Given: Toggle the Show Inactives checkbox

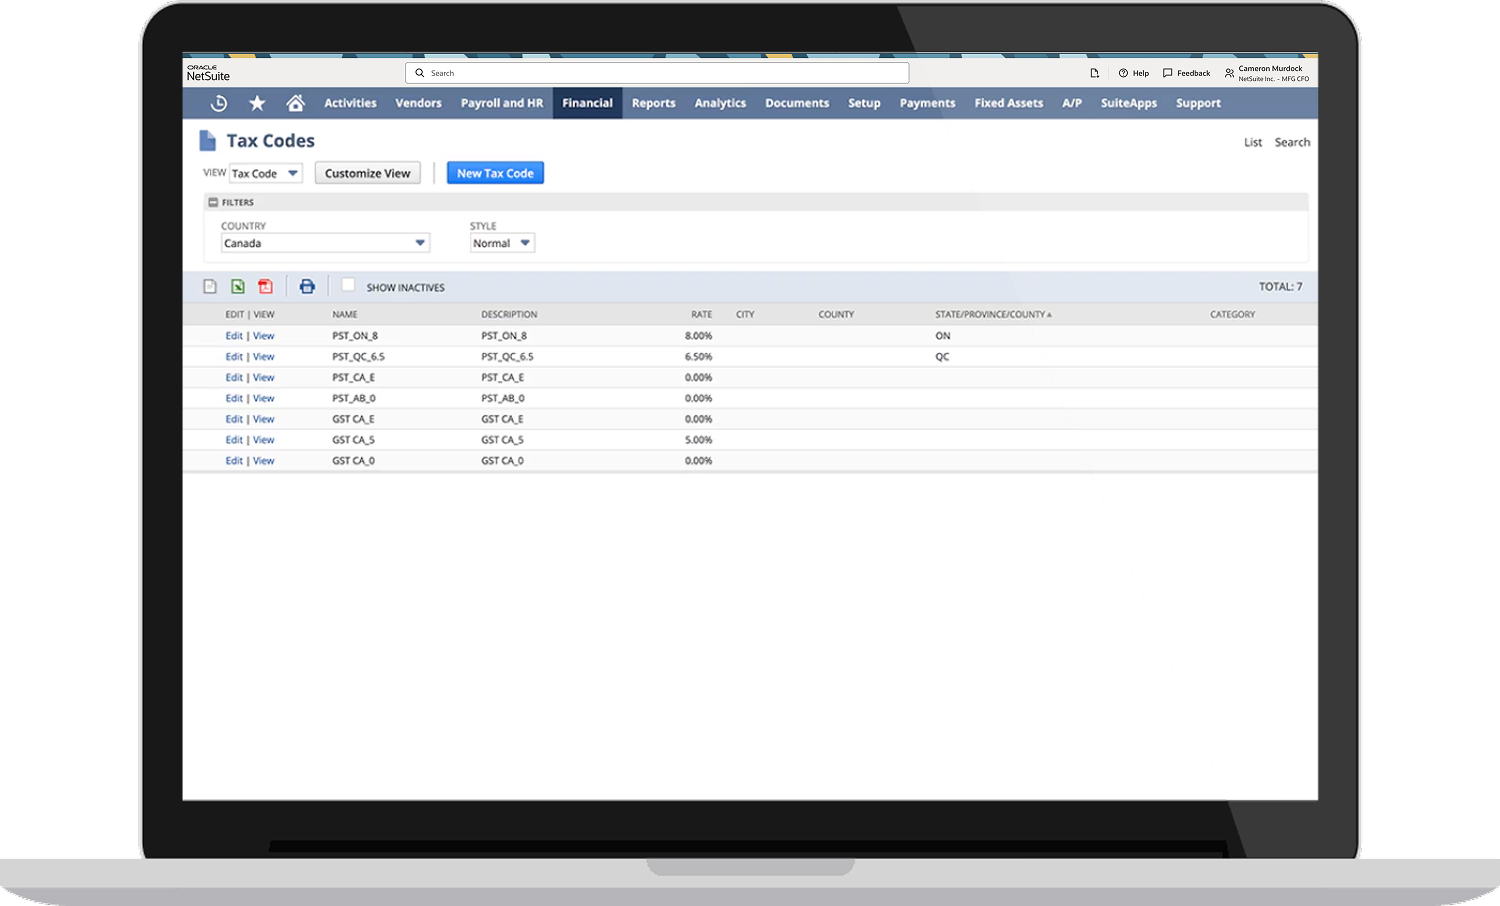Looking at the screenshot, I should click(x=348, y=286).
